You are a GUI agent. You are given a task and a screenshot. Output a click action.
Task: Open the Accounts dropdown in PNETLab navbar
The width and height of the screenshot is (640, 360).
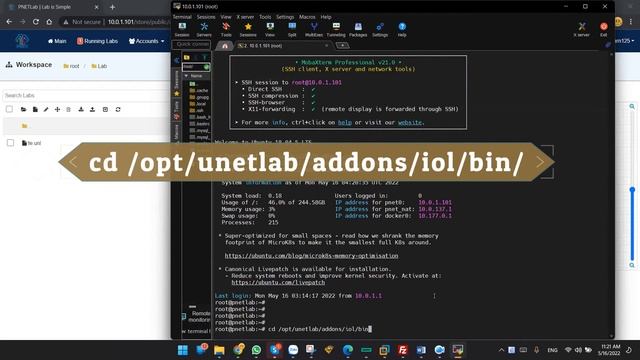[x=147, y=41]
